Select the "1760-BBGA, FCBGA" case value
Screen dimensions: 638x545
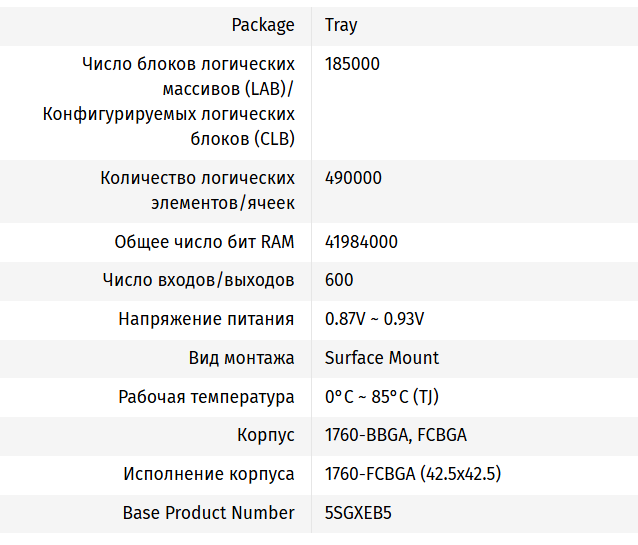click(x=396, y=435)
